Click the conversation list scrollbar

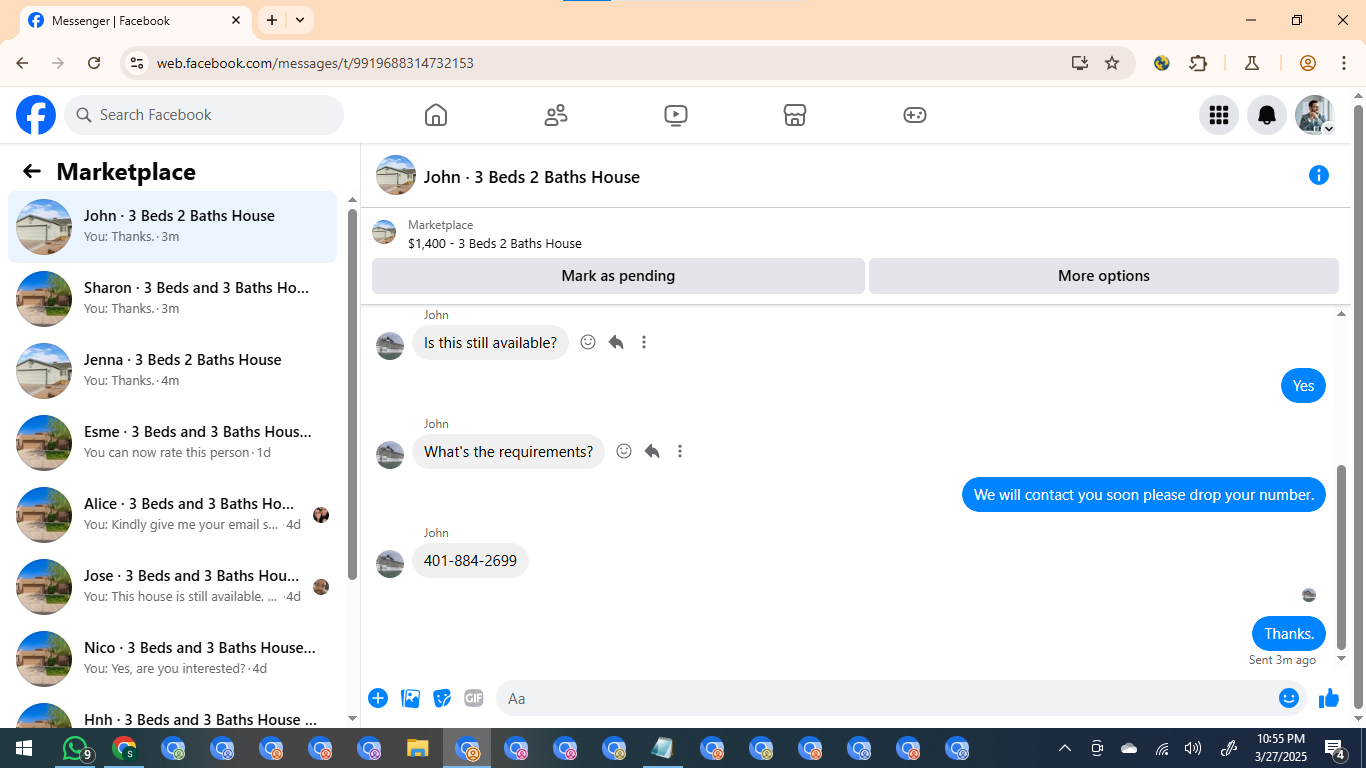[x=352, y=393]
